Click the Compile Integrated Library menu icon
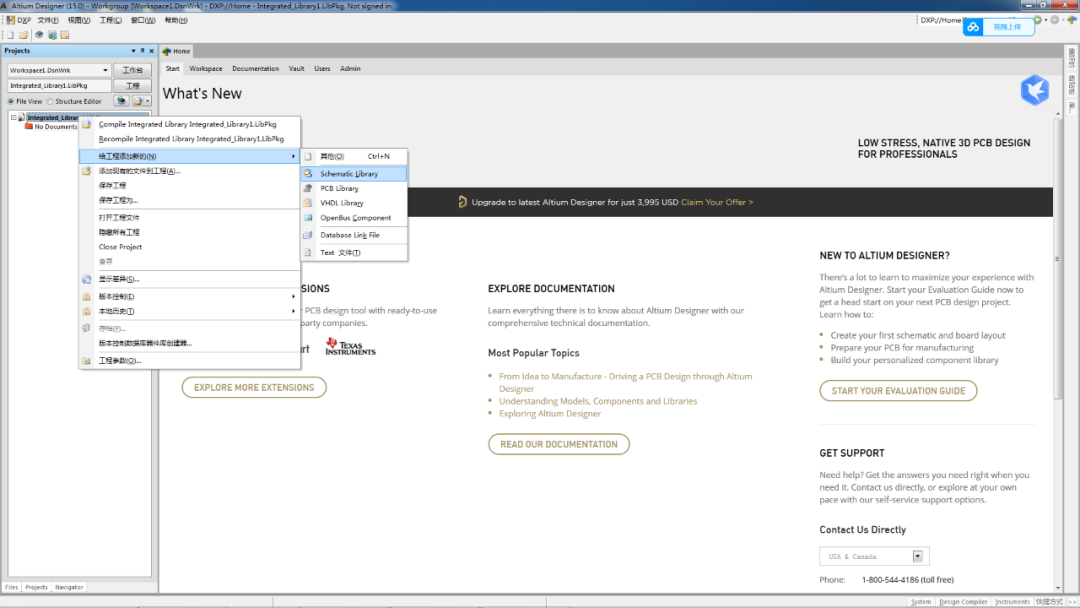The image size is (1080, 608). (x=86, y=125)
